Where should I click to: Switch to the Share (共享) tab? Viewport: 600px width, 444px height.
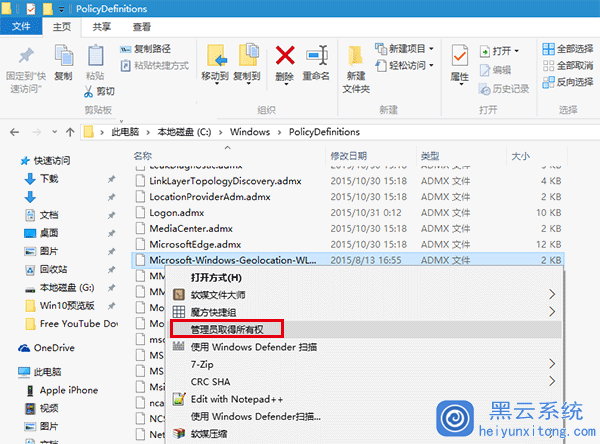point(102,27)
